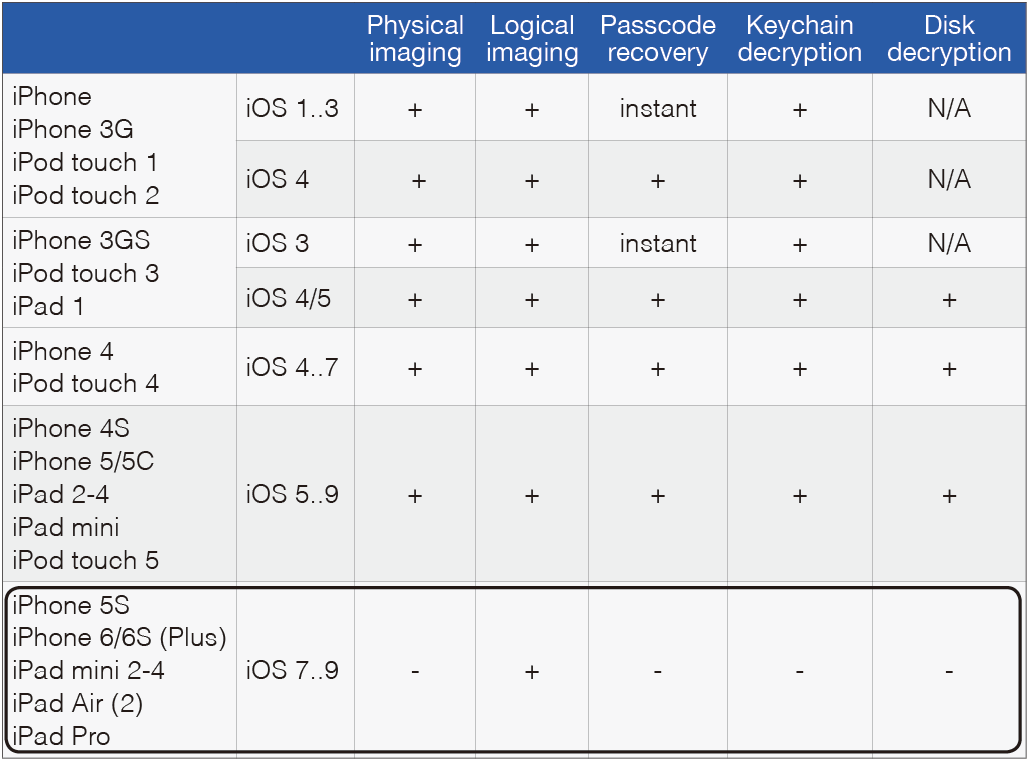Select the Keychain decryption header
1030x762 pixels.
799,39
